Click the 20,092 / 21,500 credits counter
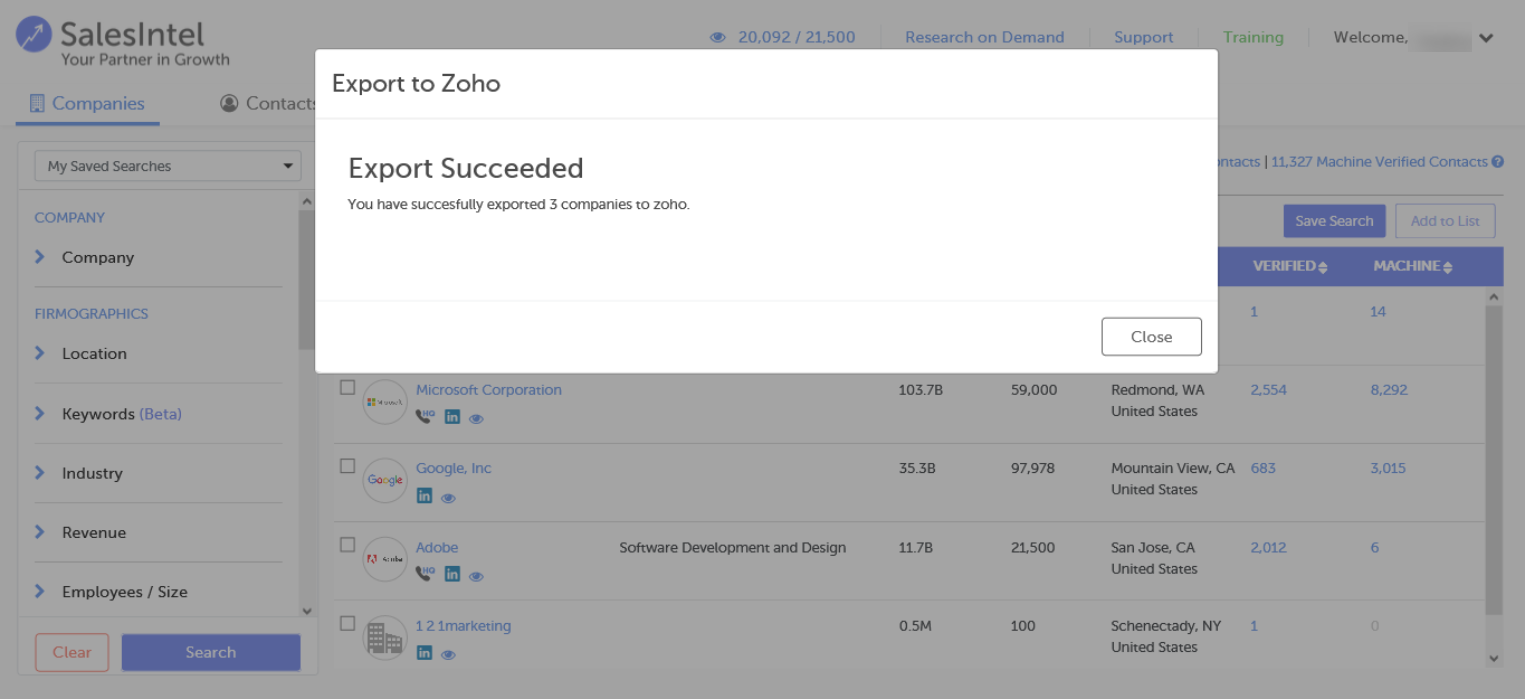Screen dimensions: 1525x699 click(x=796, y=37)
